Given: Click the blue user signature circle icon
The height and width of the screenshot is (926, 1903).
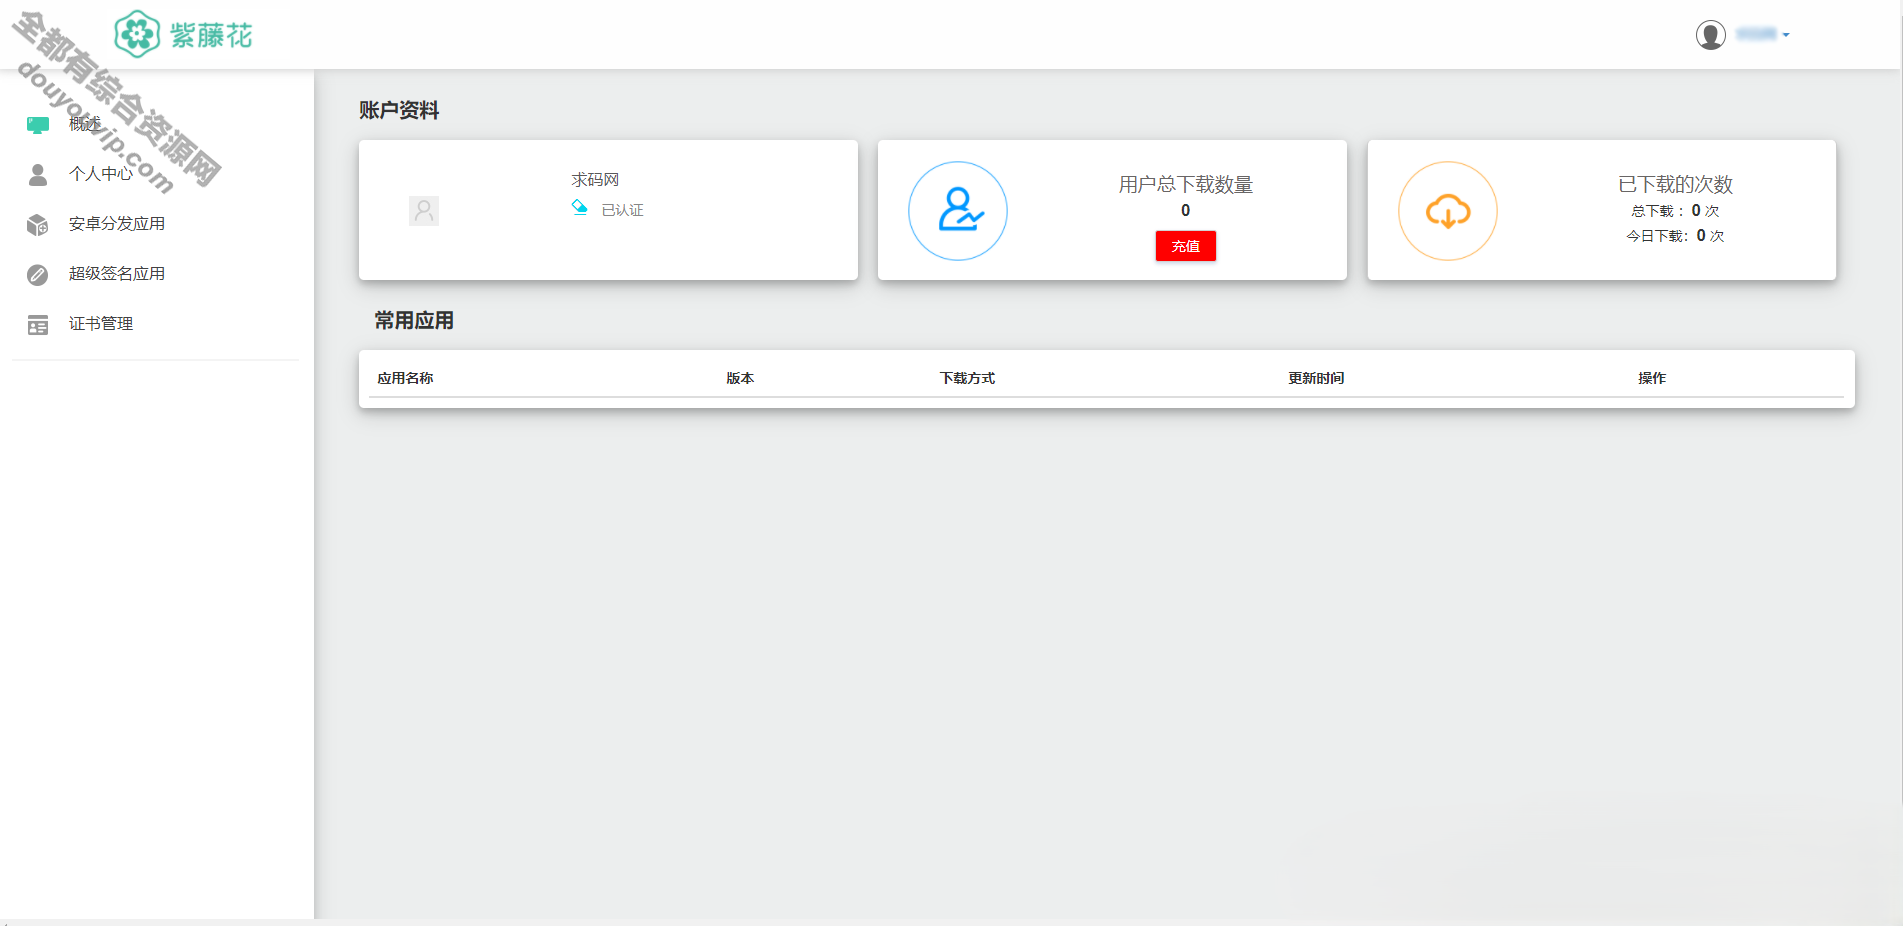Looking at the screenshot, I should (x=958, y=211).
